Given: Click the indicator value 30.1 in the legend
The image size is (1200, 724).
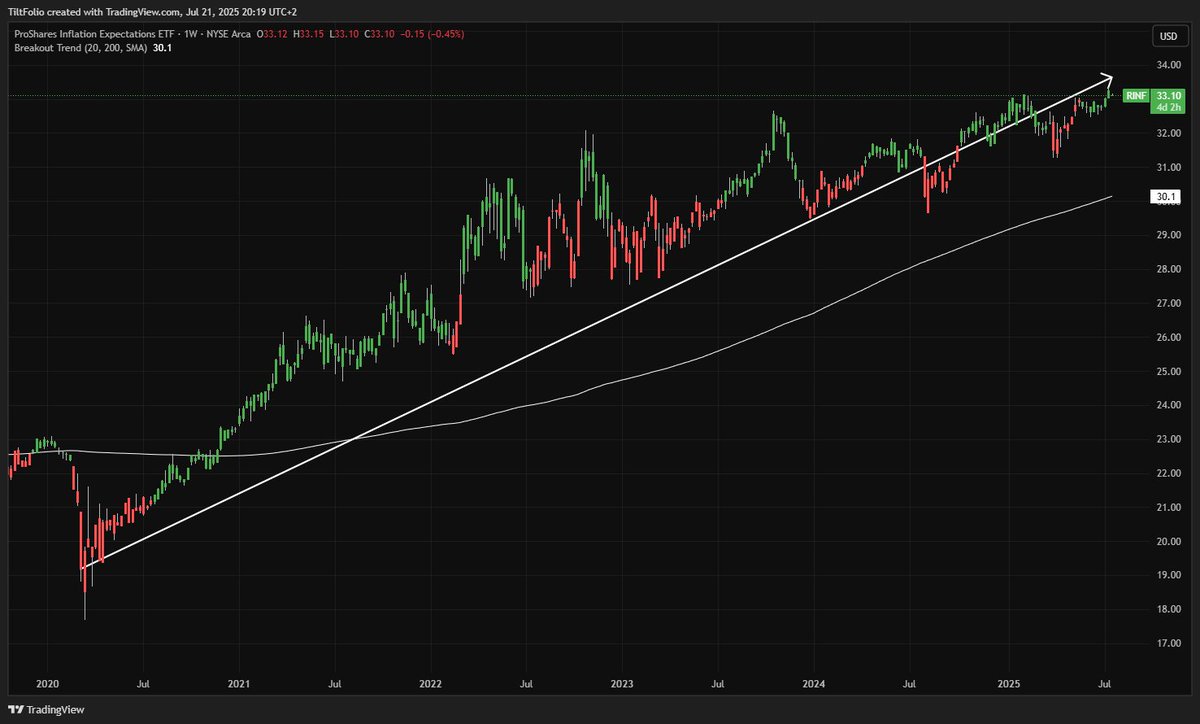Looking at the screenshot, I should (161, 48).
